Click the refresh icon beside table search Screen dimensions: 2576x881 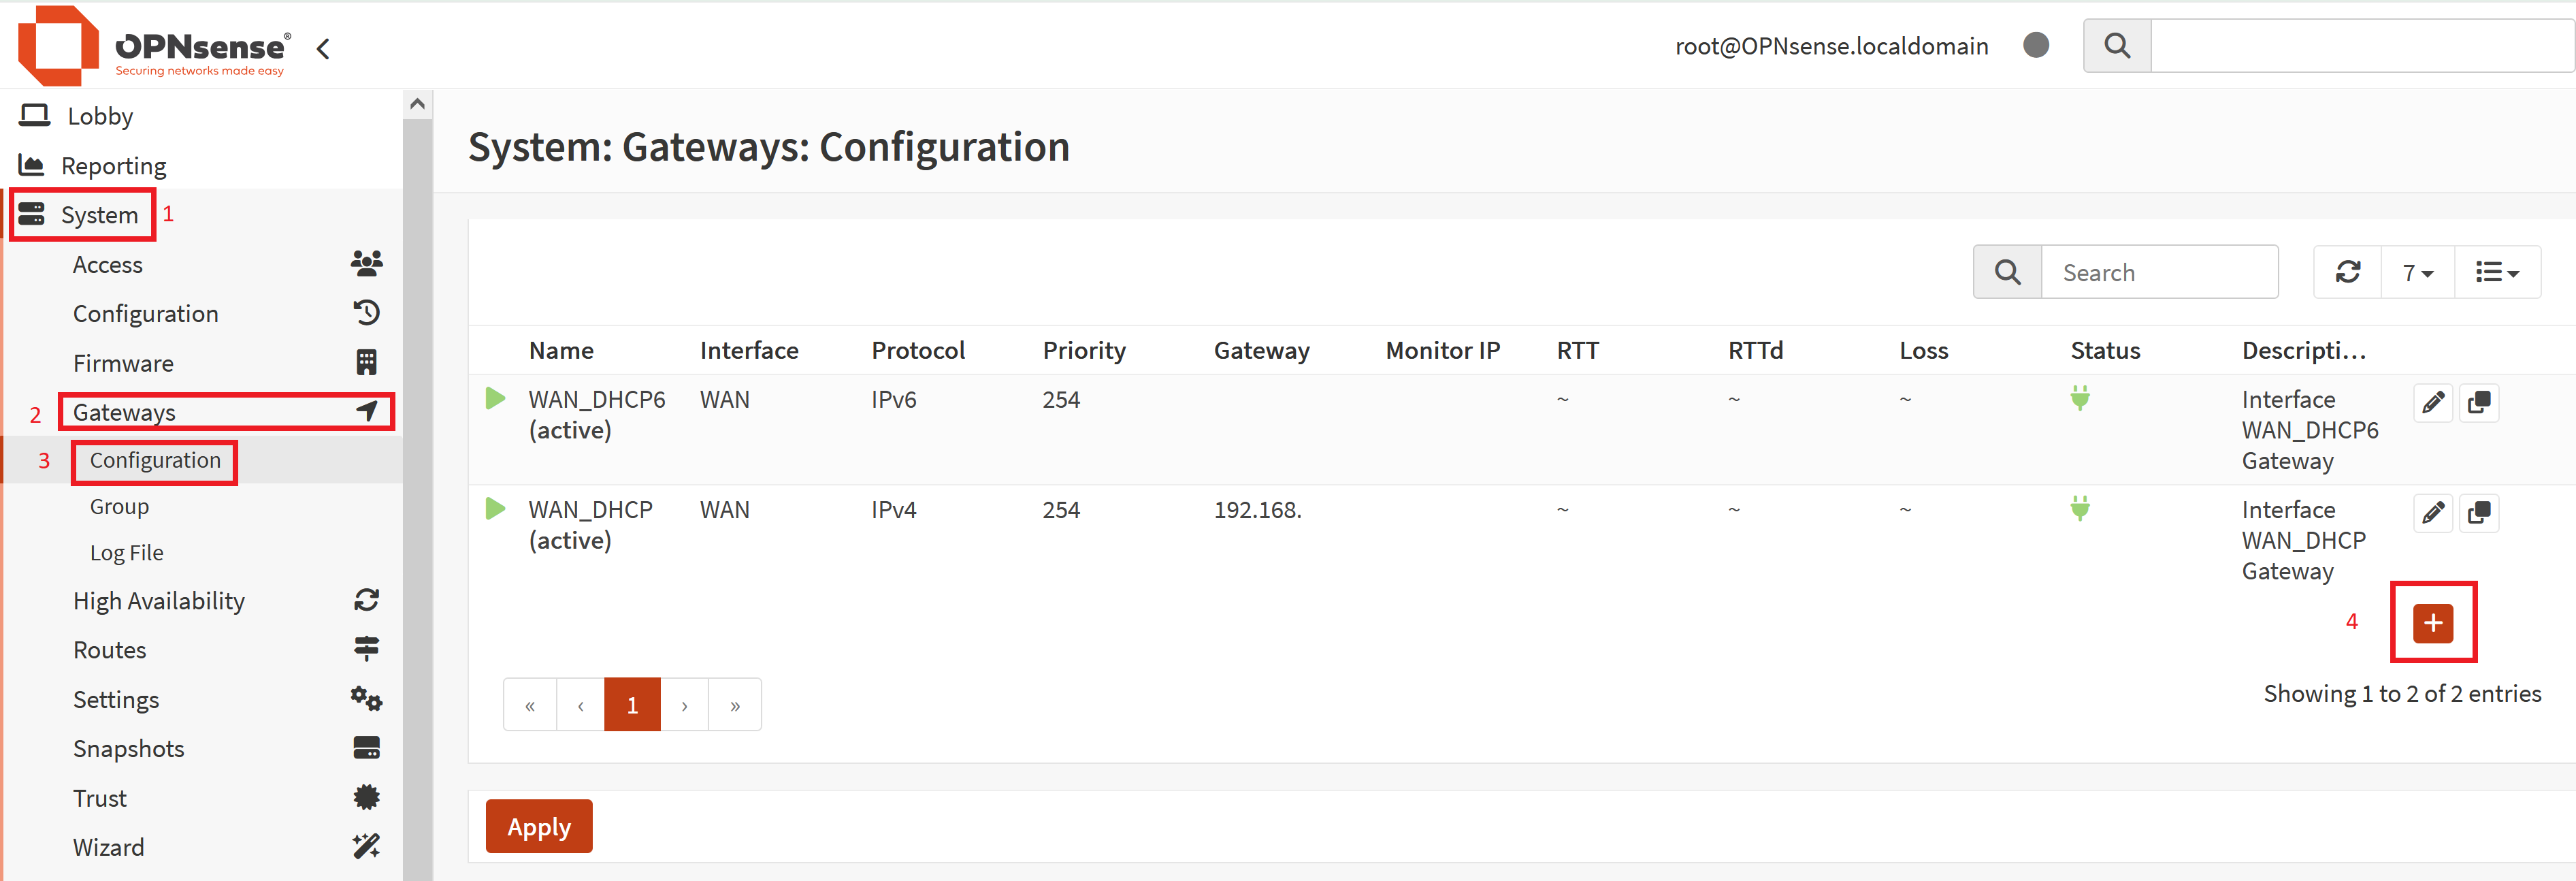pos(2347,272)
